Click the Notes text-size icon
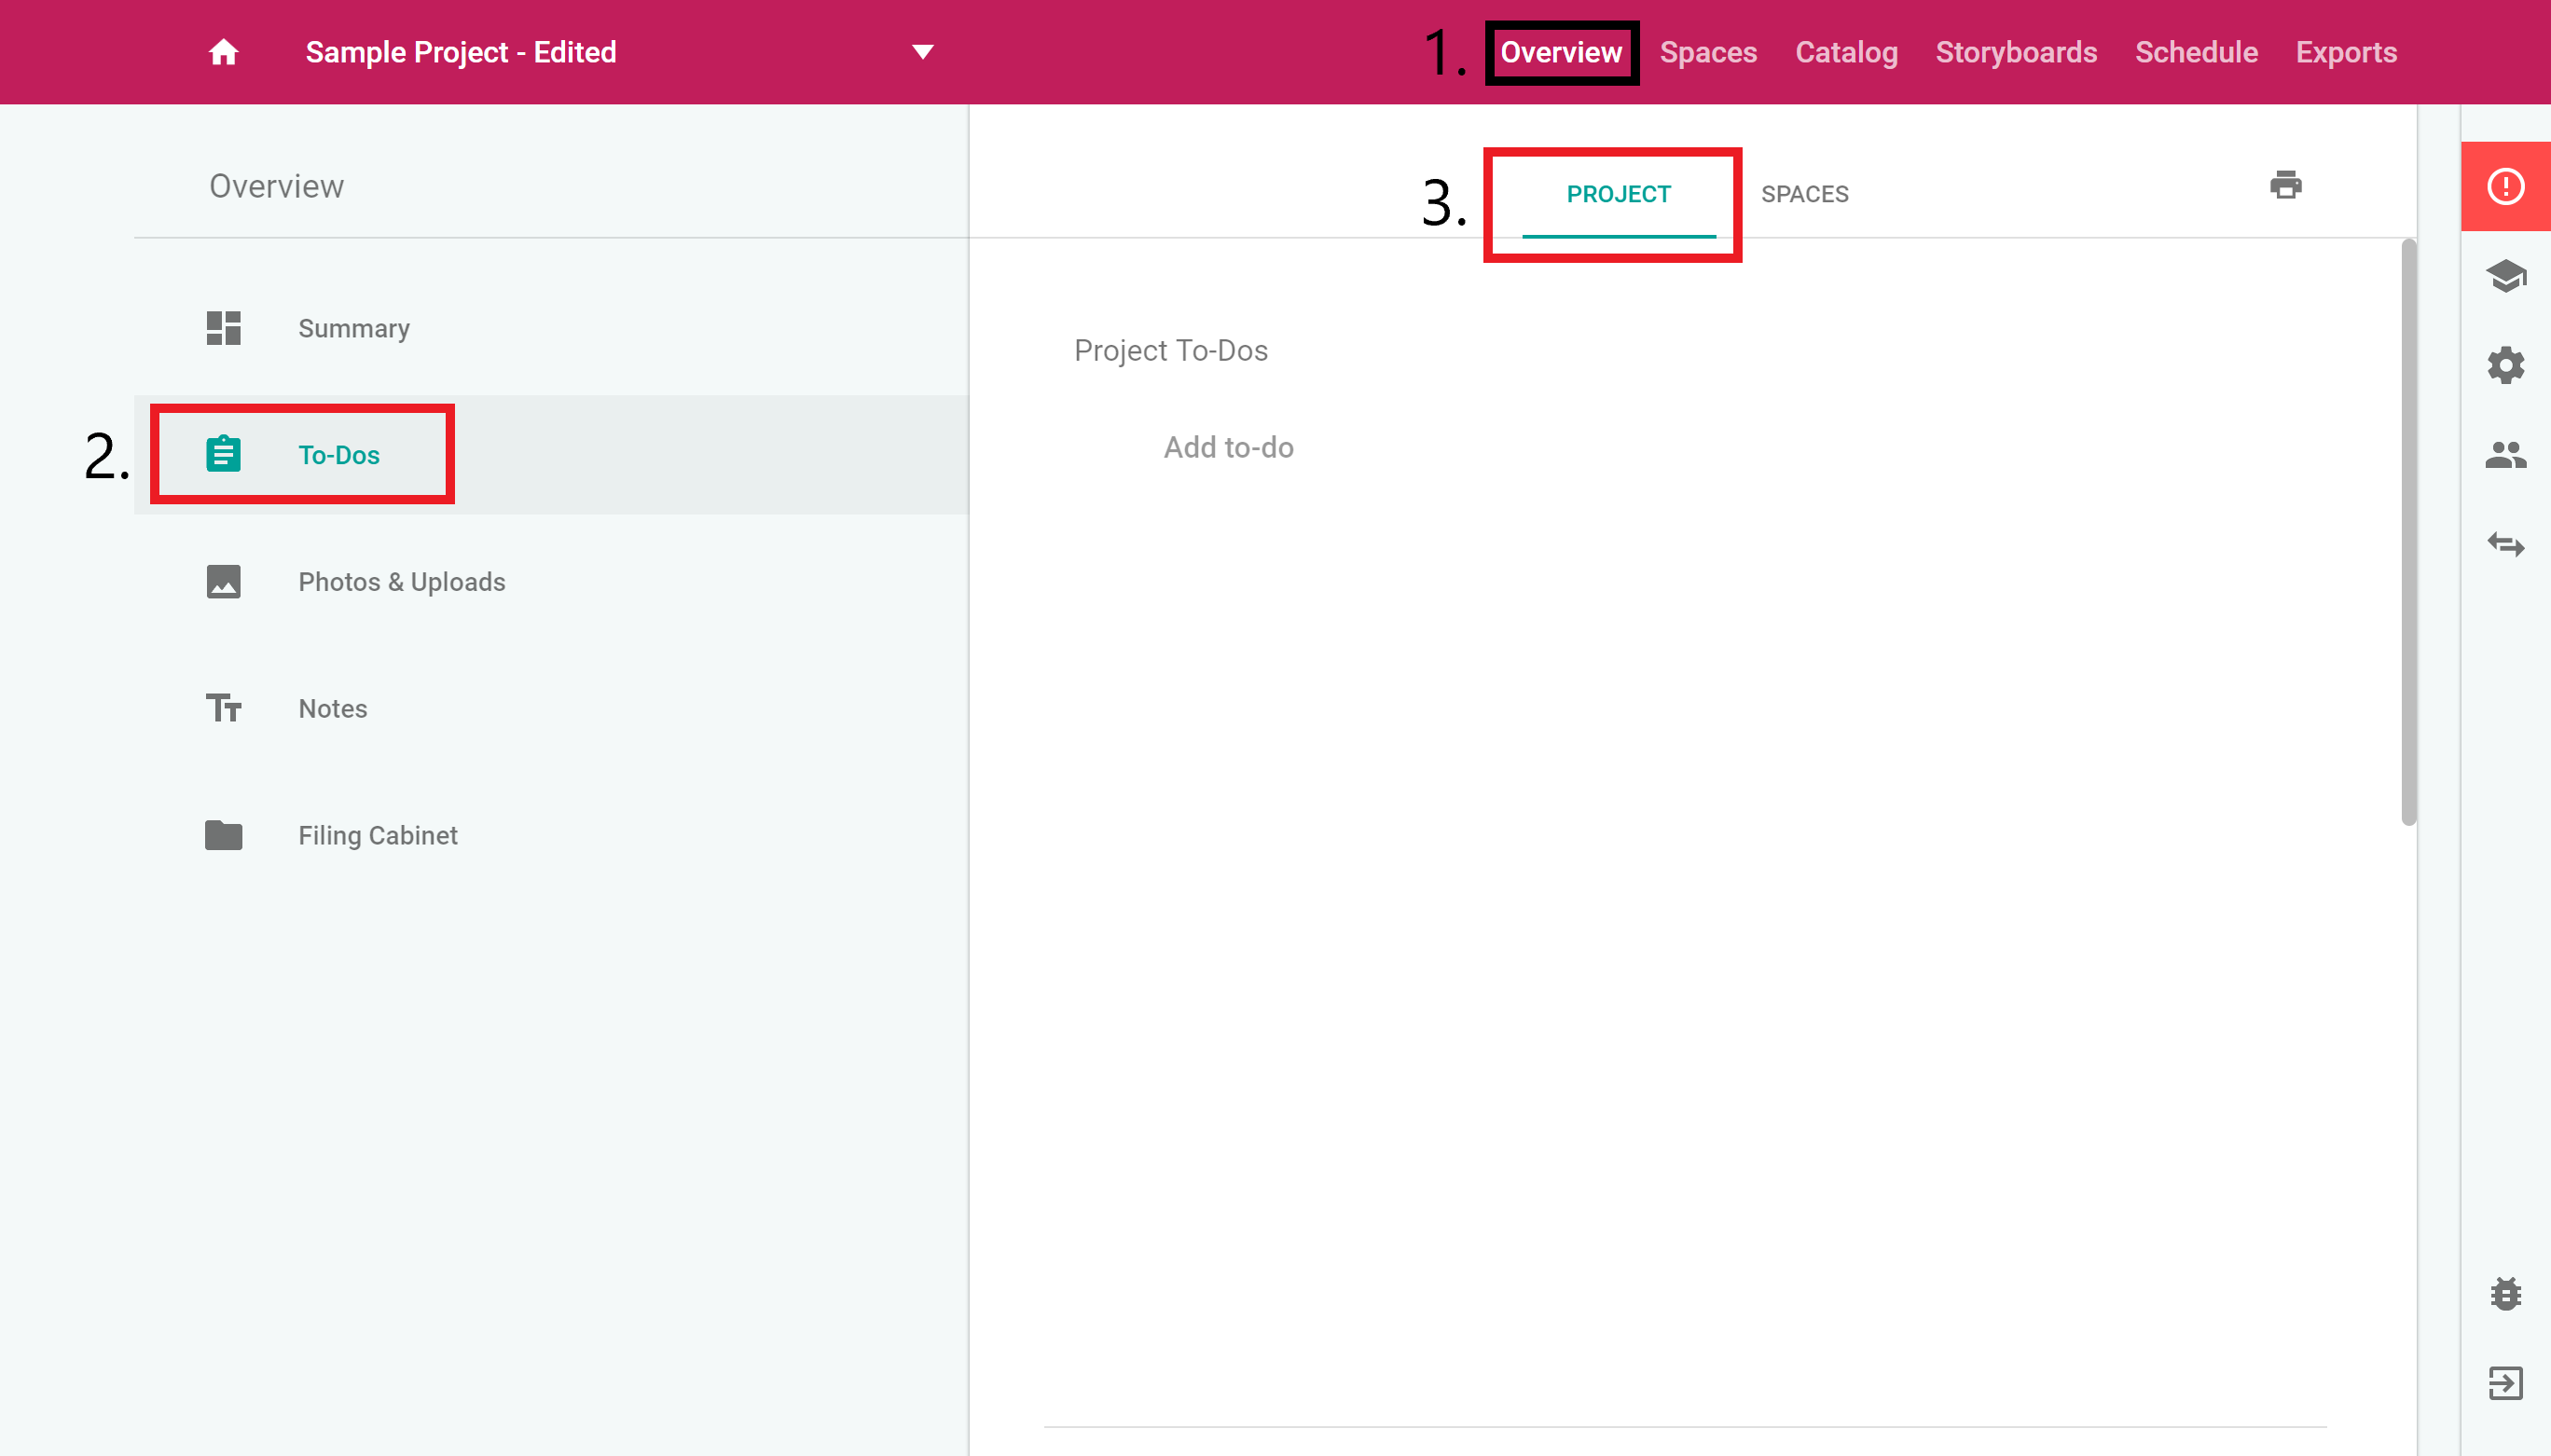 (x=223, y=708)
